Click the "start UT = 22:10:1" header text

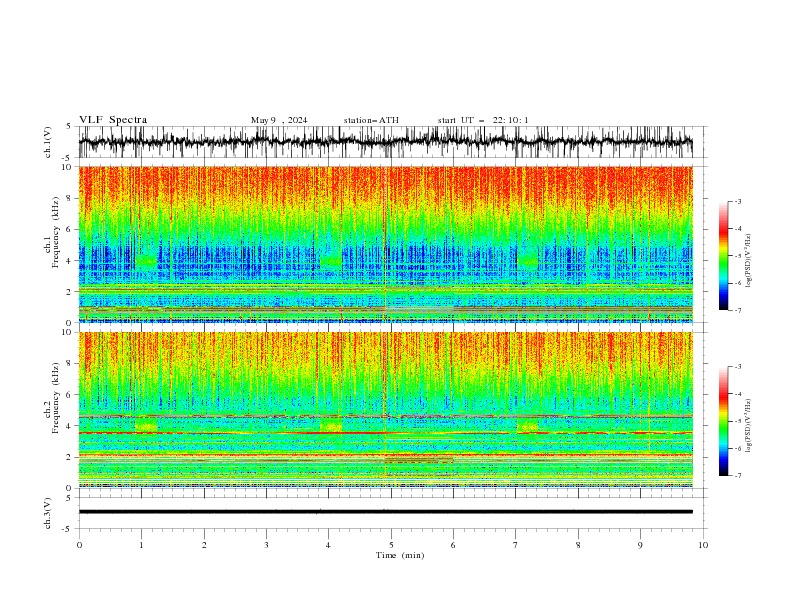(x=483, y=120)
